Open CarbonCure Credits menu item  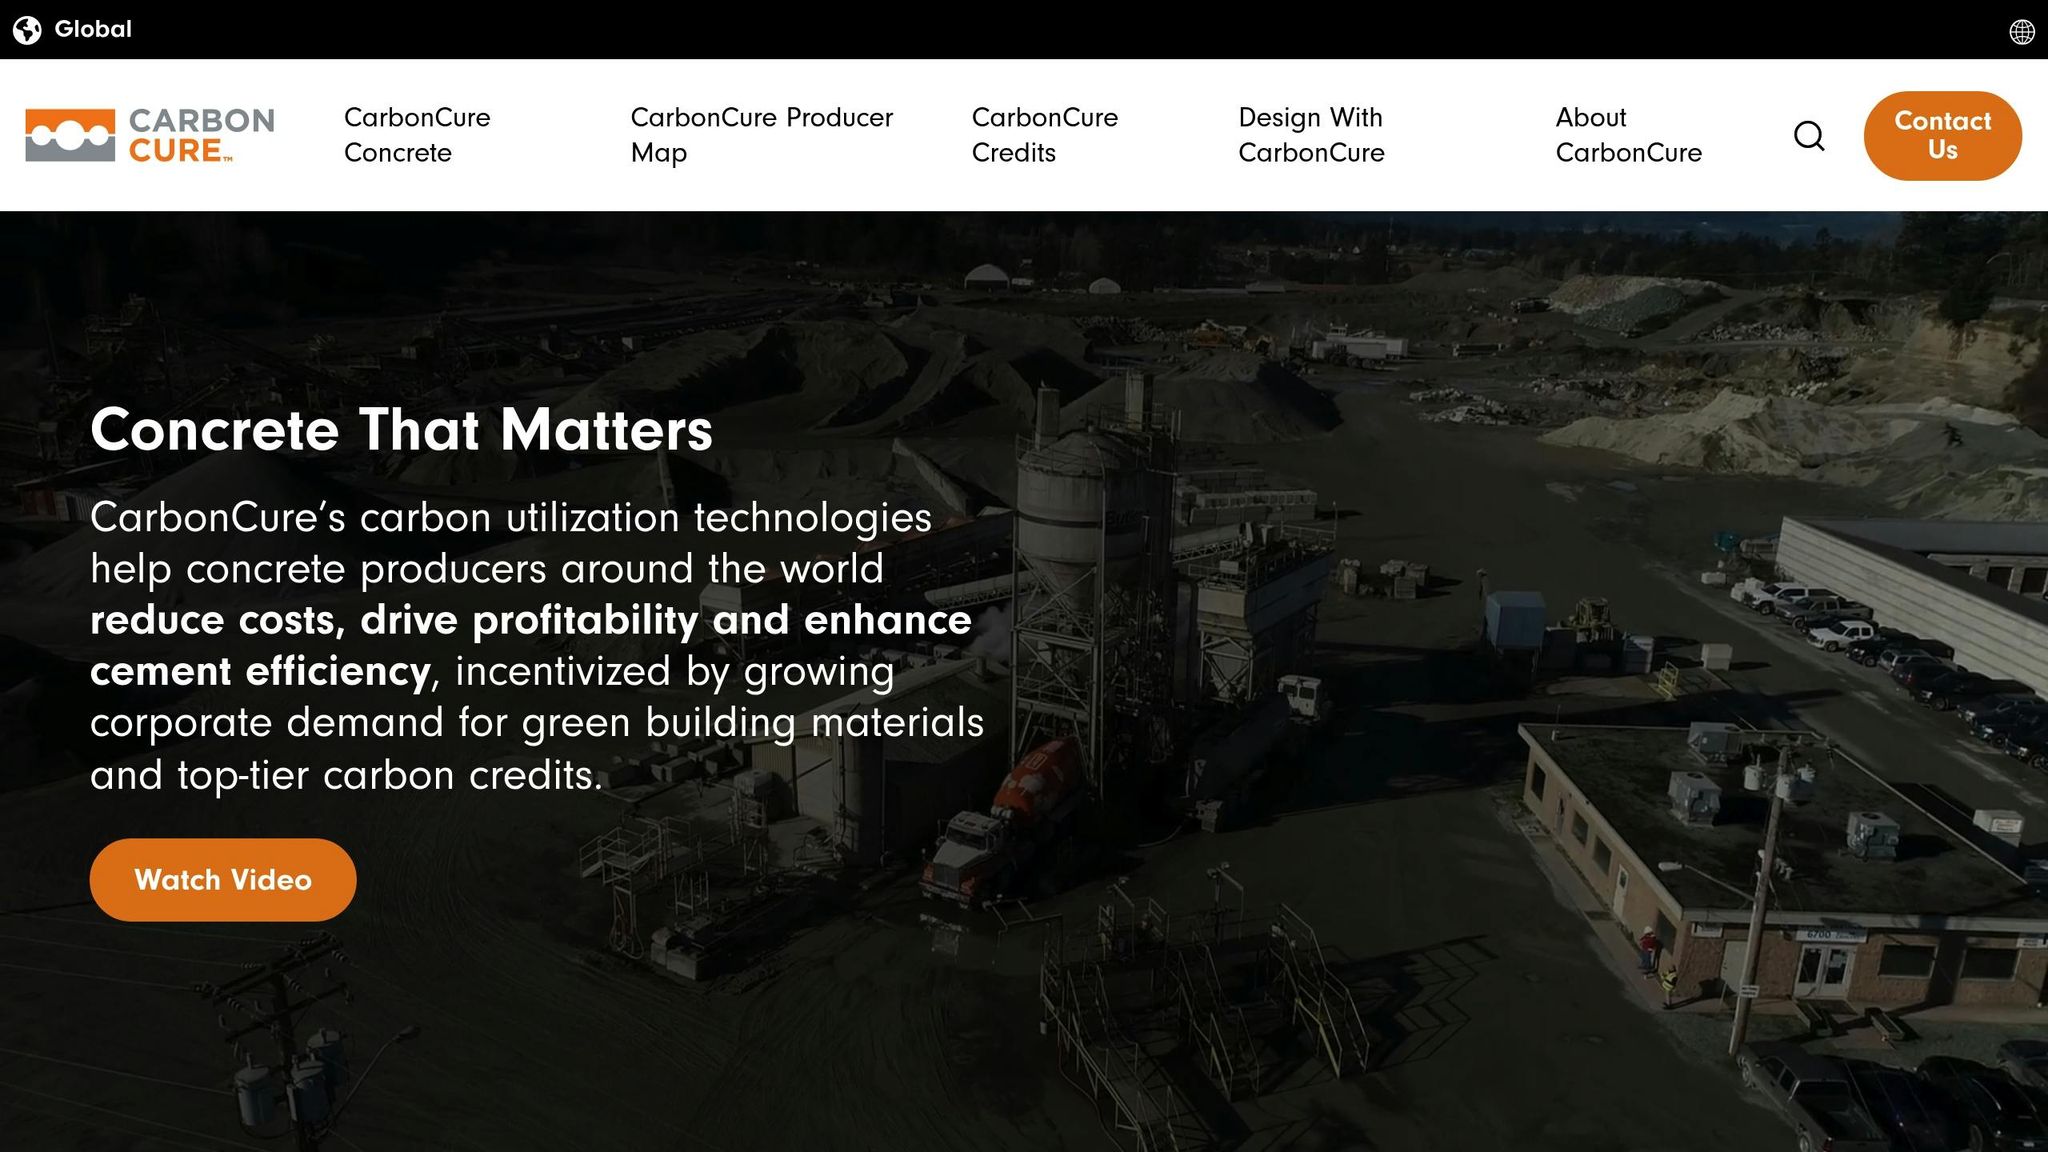point(1045,135)
